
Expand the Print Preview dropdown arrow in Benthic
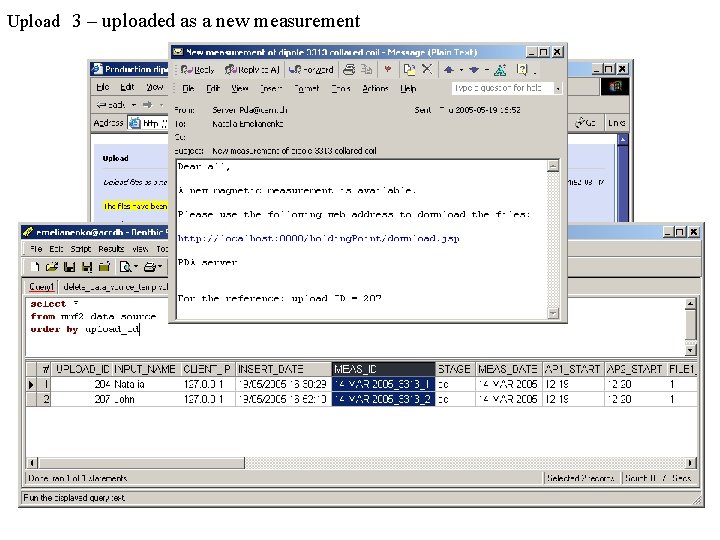tap(136, 266)
